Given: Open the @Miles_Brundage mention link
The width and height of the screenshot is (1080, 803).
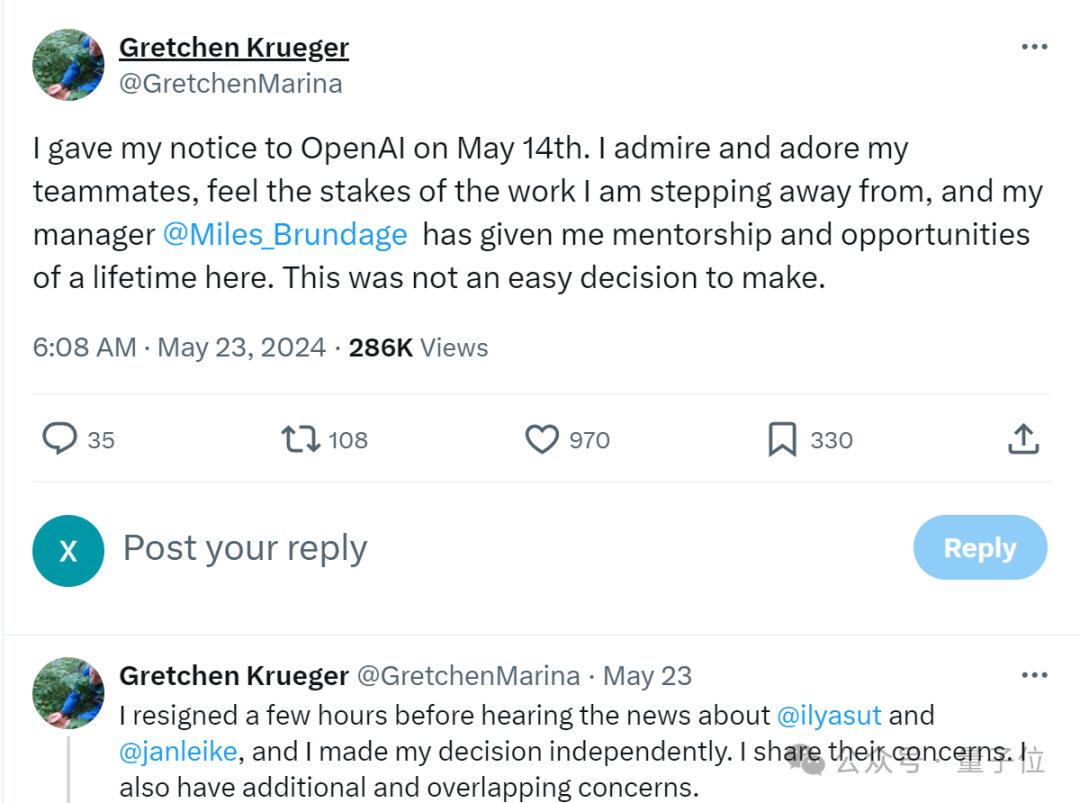Looking at the screenshot, I should click(x=285, y=235).
